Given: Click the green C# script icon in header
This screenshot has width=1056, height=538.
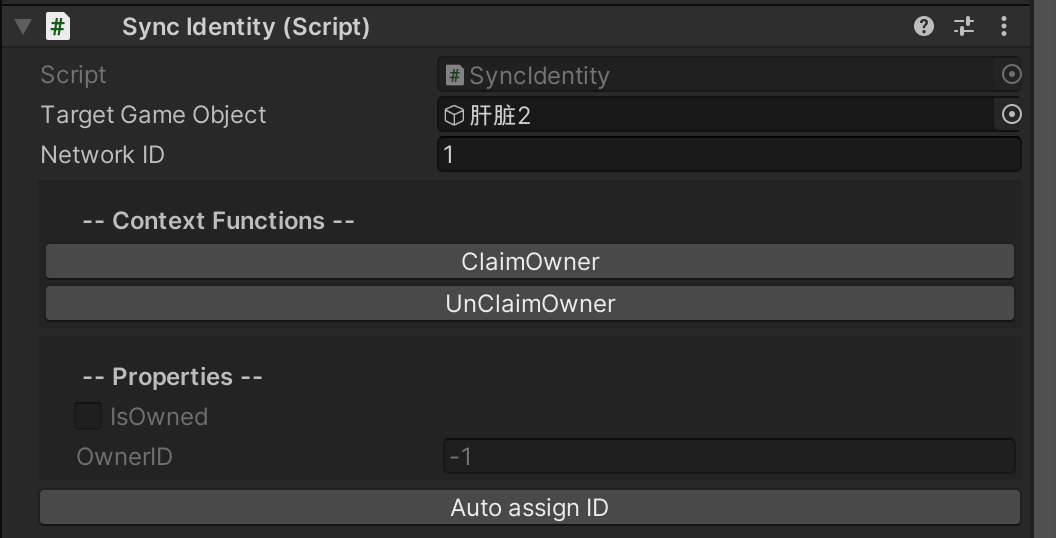Looking at the screenshot, I should pyautogui.click(x=58, y=27).
